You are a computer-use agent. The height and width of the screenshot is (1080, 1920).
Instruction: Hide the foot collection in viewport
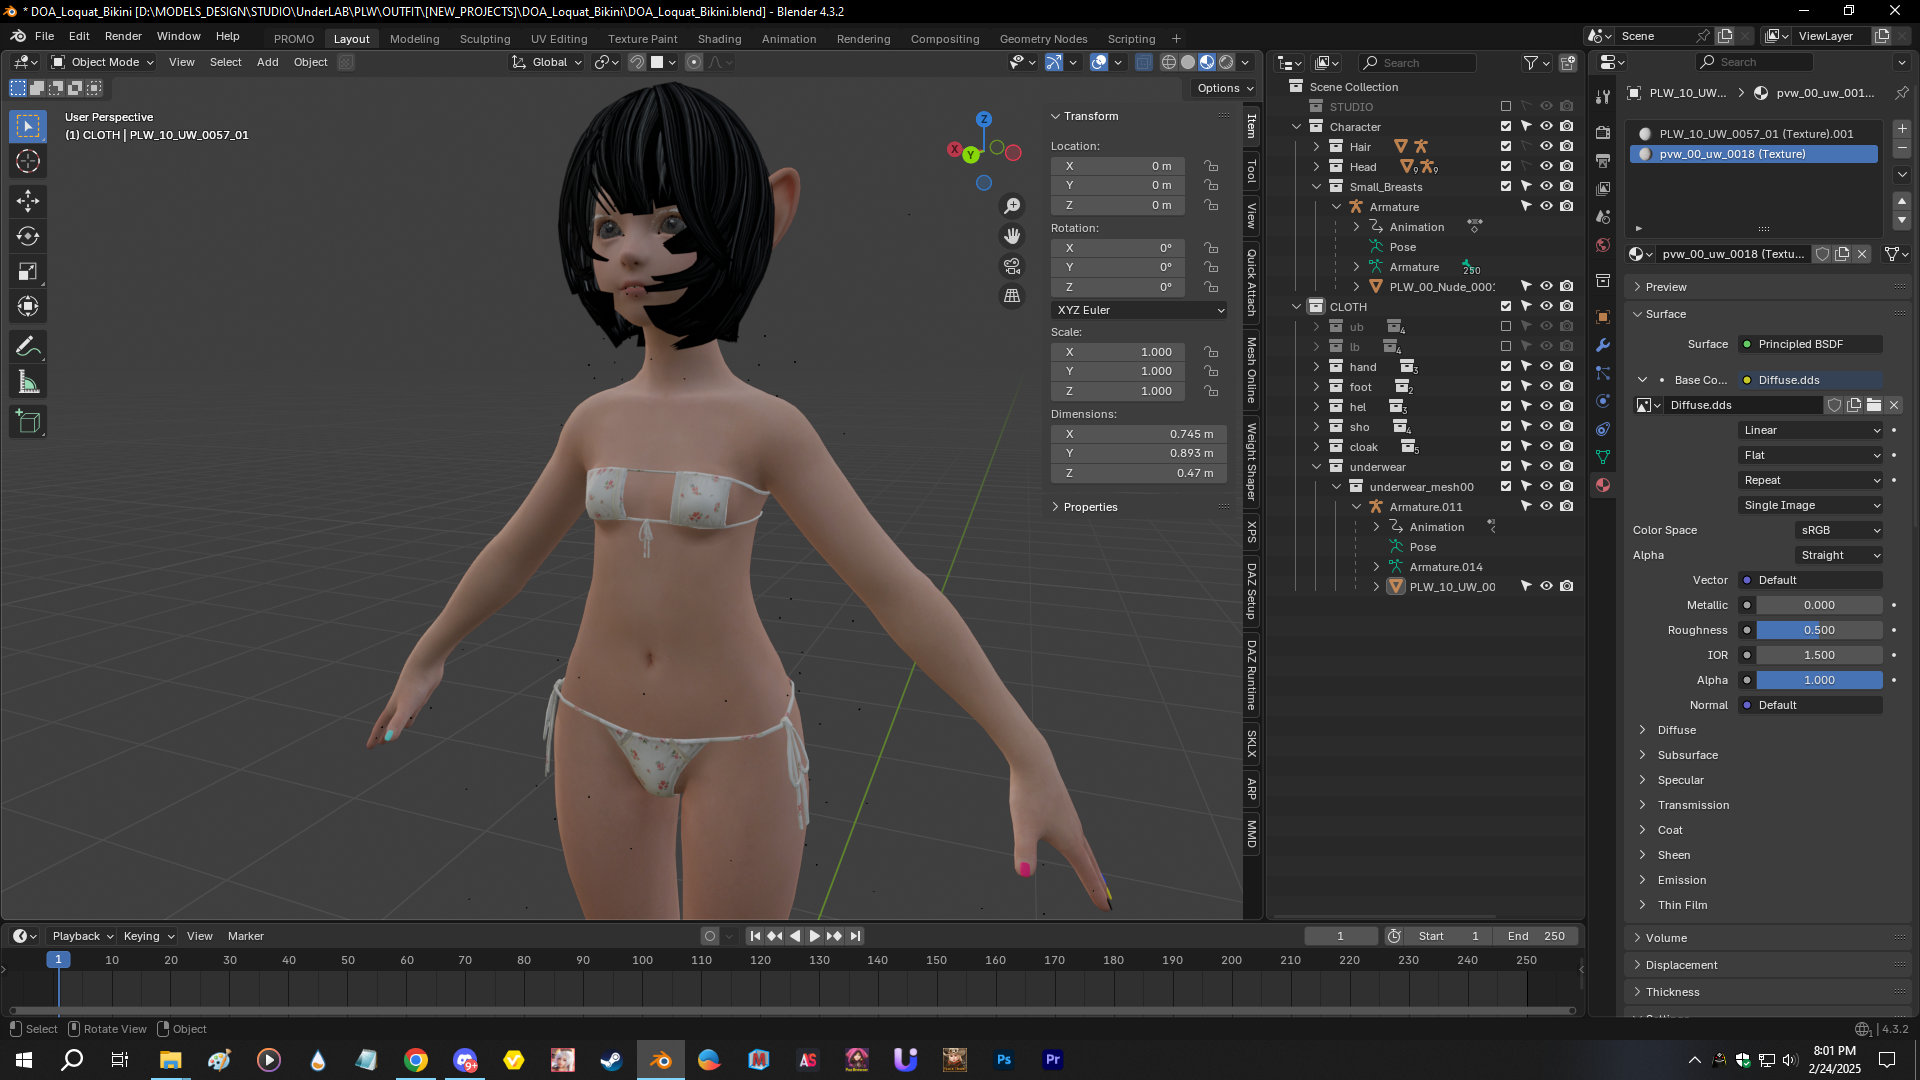[x=1546, y=387]
